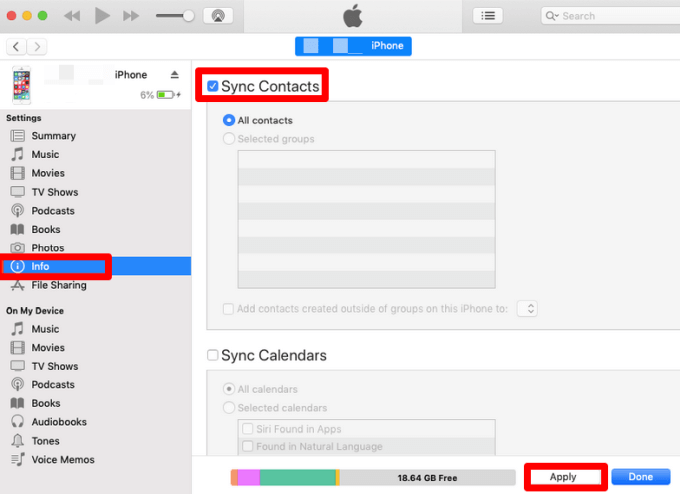Click the play button
The height and width of the screenshot is (494, 680).
click(x=102, y=16)
